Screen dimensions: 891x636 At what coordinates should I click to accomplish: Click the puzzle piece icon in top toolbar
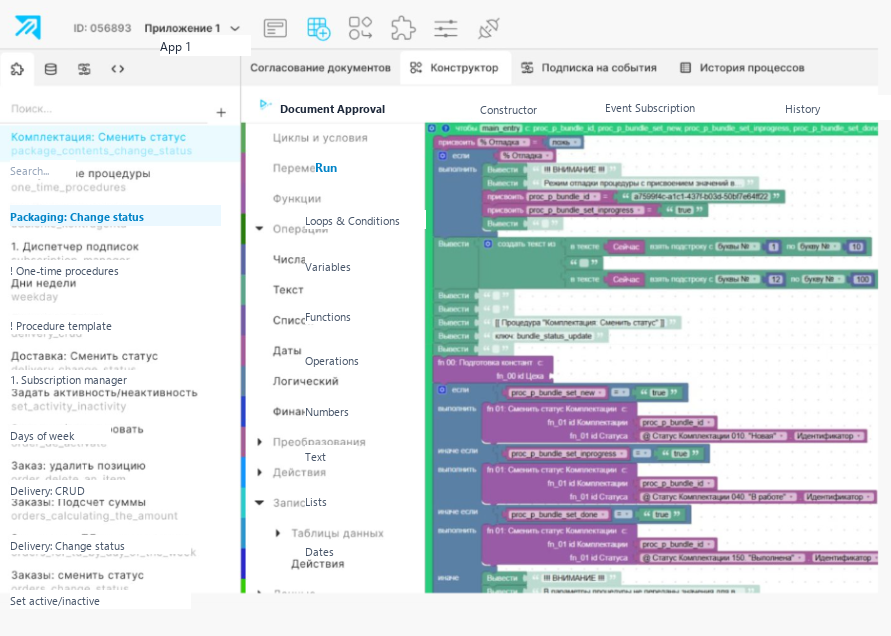click(403, 28)
